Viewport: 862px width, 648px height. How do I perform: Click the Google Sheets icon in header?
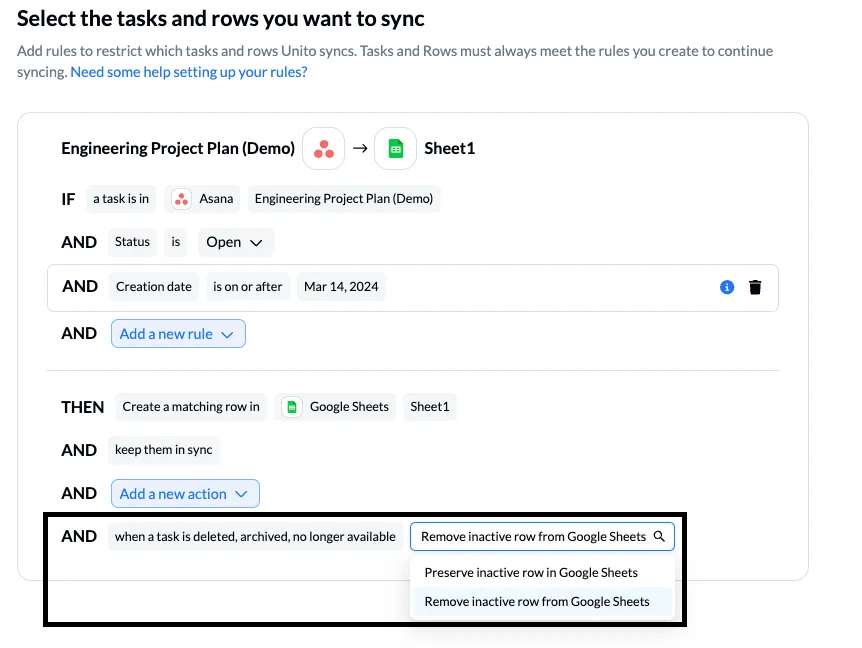pos(395,149)
